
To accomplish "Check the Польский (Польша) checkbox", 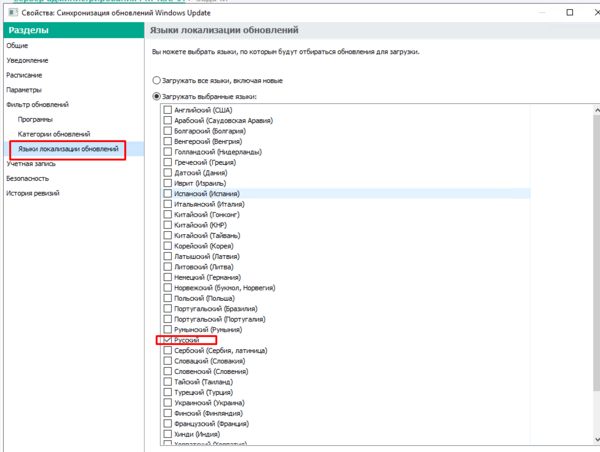I will point(168,298).
